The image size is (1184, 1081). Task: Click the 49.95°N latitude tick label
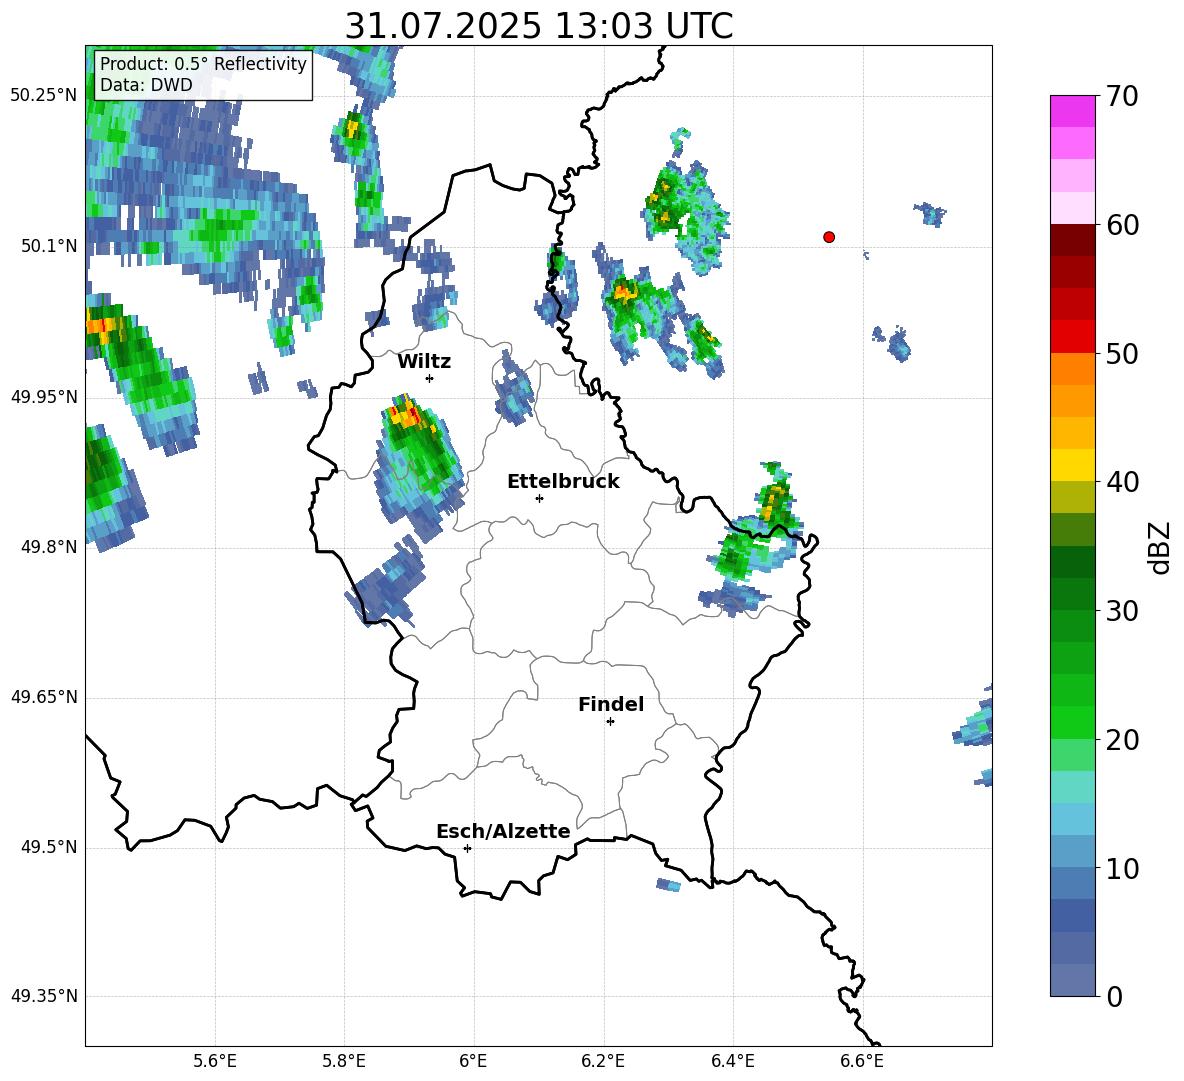[x=44, y=396]
